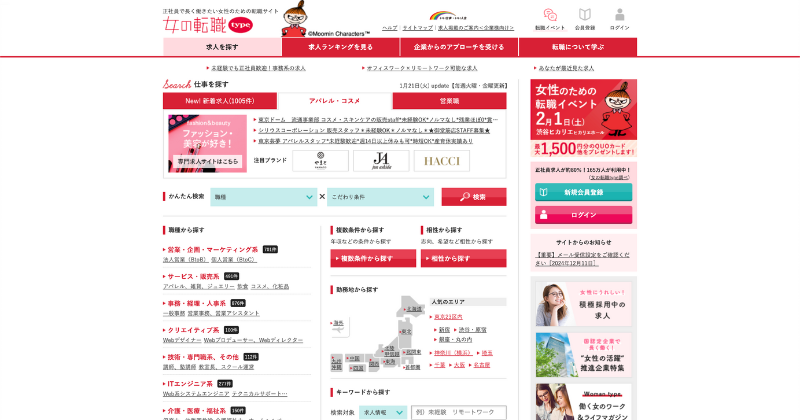The image size is (800, 420).
Task: Click the 相性から探す red button
Action: click(x=464, y=259)
